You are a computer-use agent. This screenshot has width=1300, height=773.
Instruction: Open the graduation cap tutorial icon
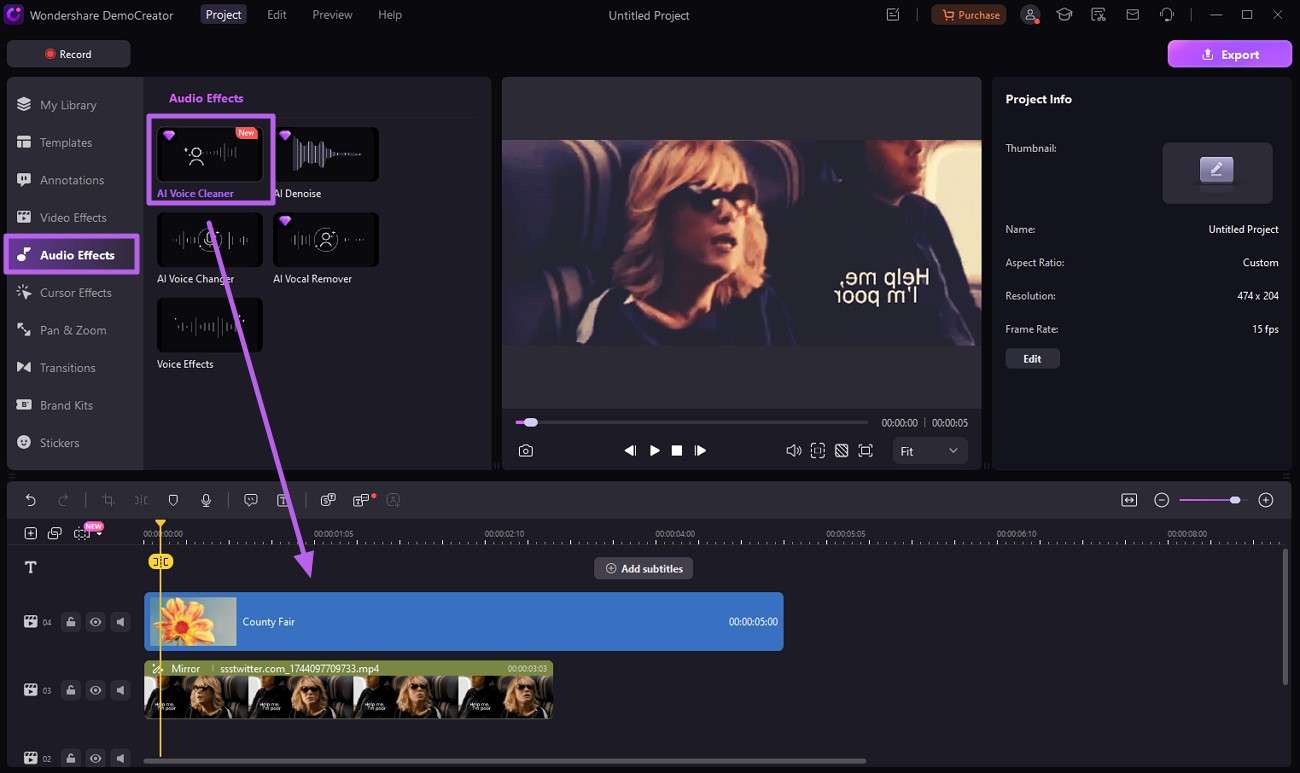[1065, 15]
